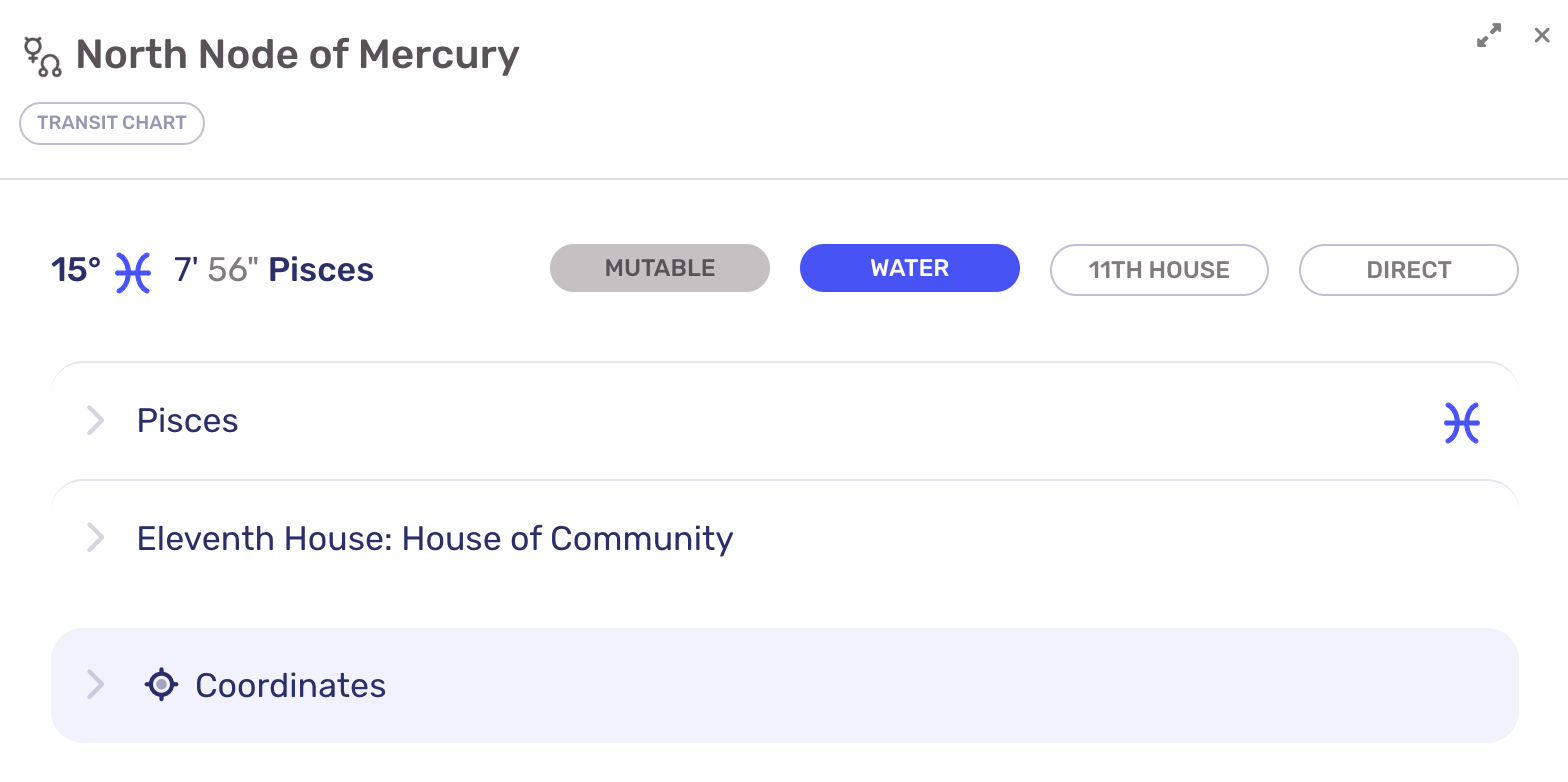Click the Coordinates target crosshair icon
This screenshot has height=782, width=1568.
point(161,685)
